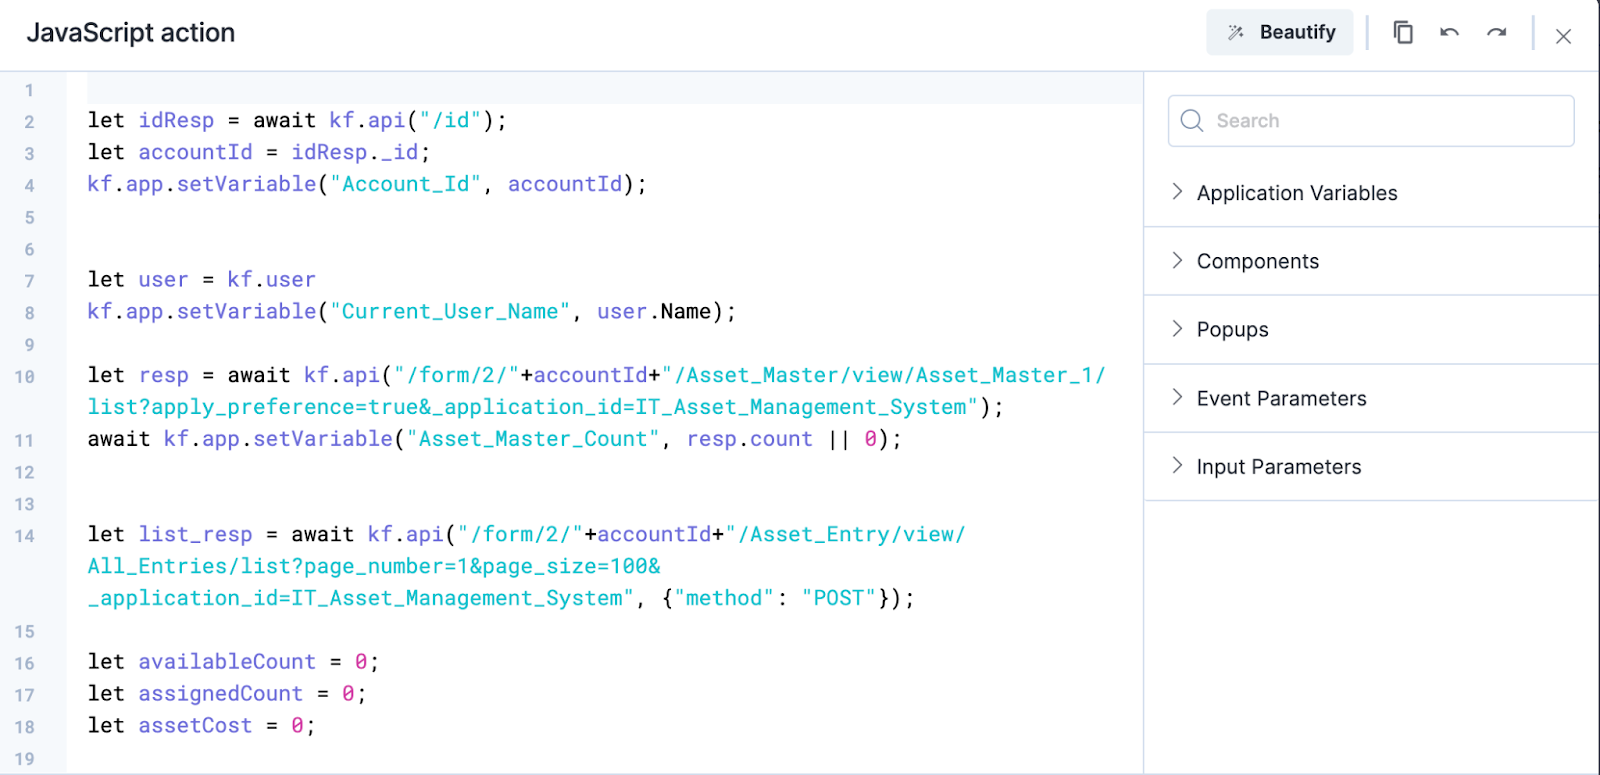The height and width of the screenshot is (775, 1600).
Task: Place cursor on empty line 1
Action: [x=614, y=89]
